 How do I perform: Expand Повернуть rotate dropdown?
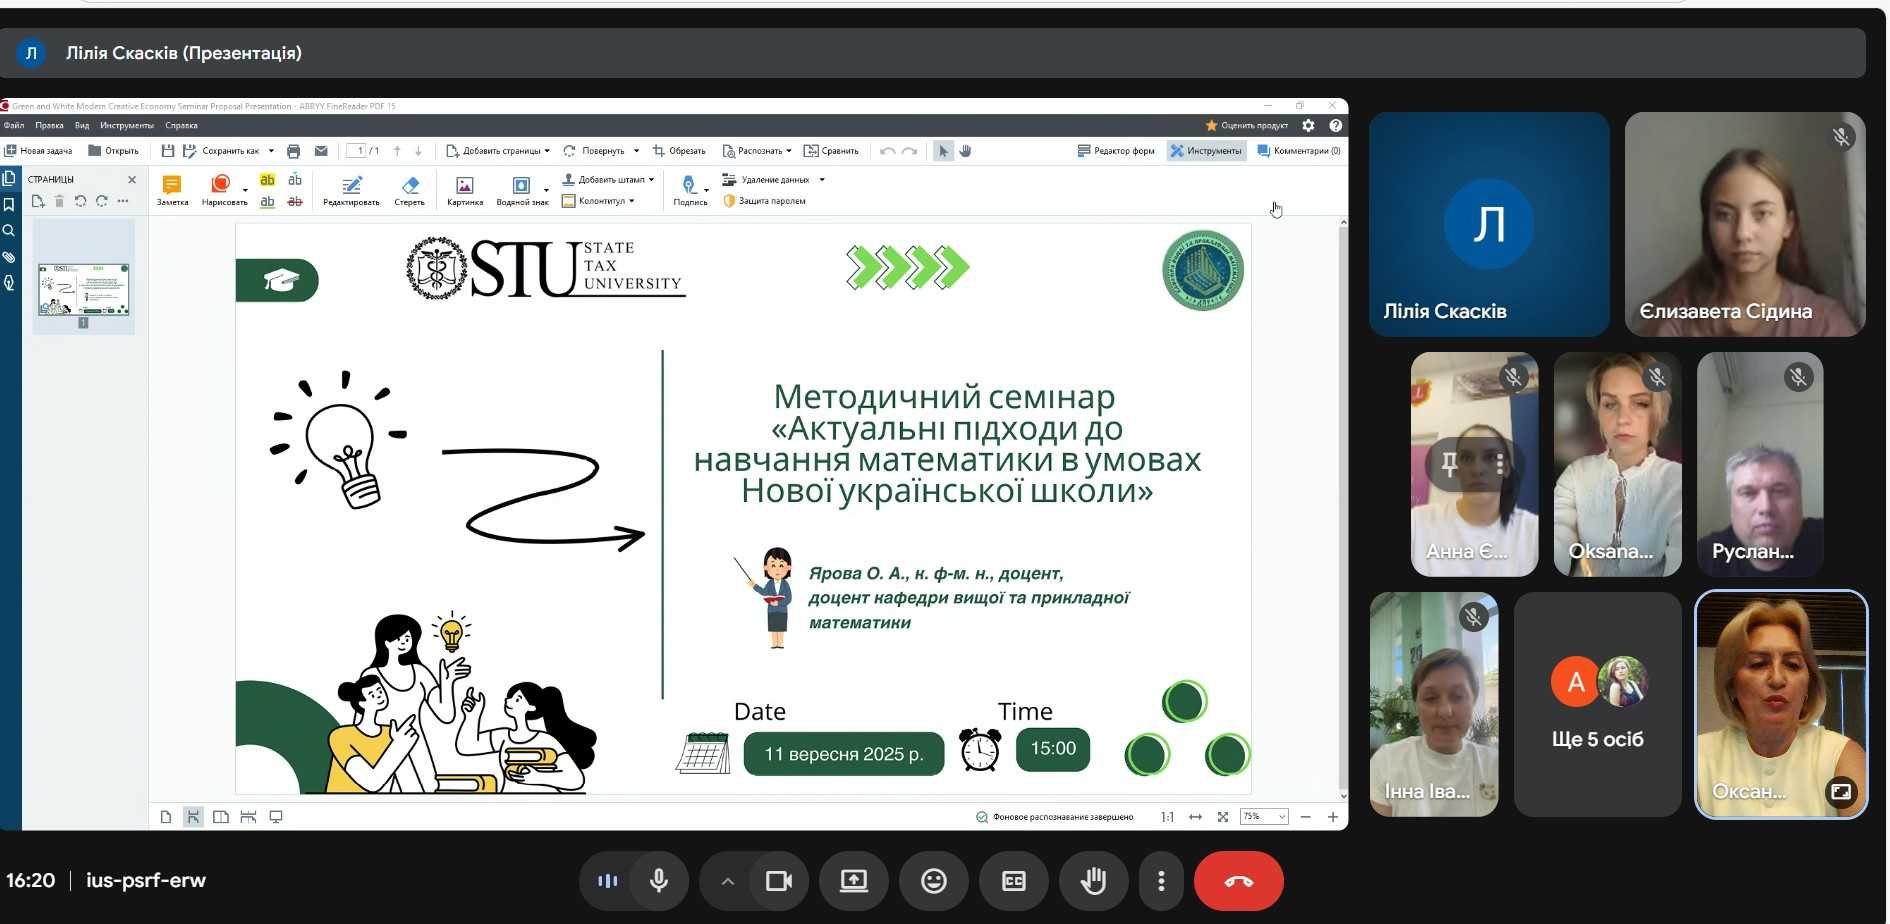[x=636, y=151]
